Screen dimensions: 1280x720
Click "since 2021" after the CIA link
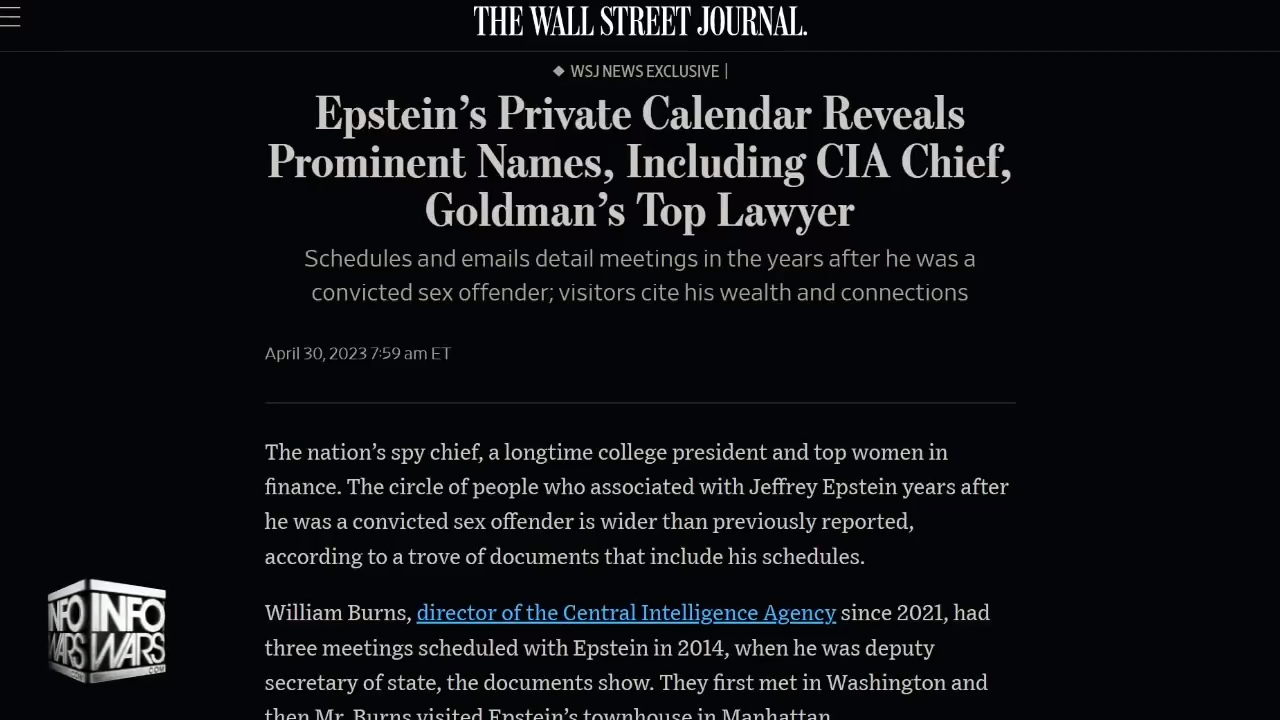[x=915, y=612]
